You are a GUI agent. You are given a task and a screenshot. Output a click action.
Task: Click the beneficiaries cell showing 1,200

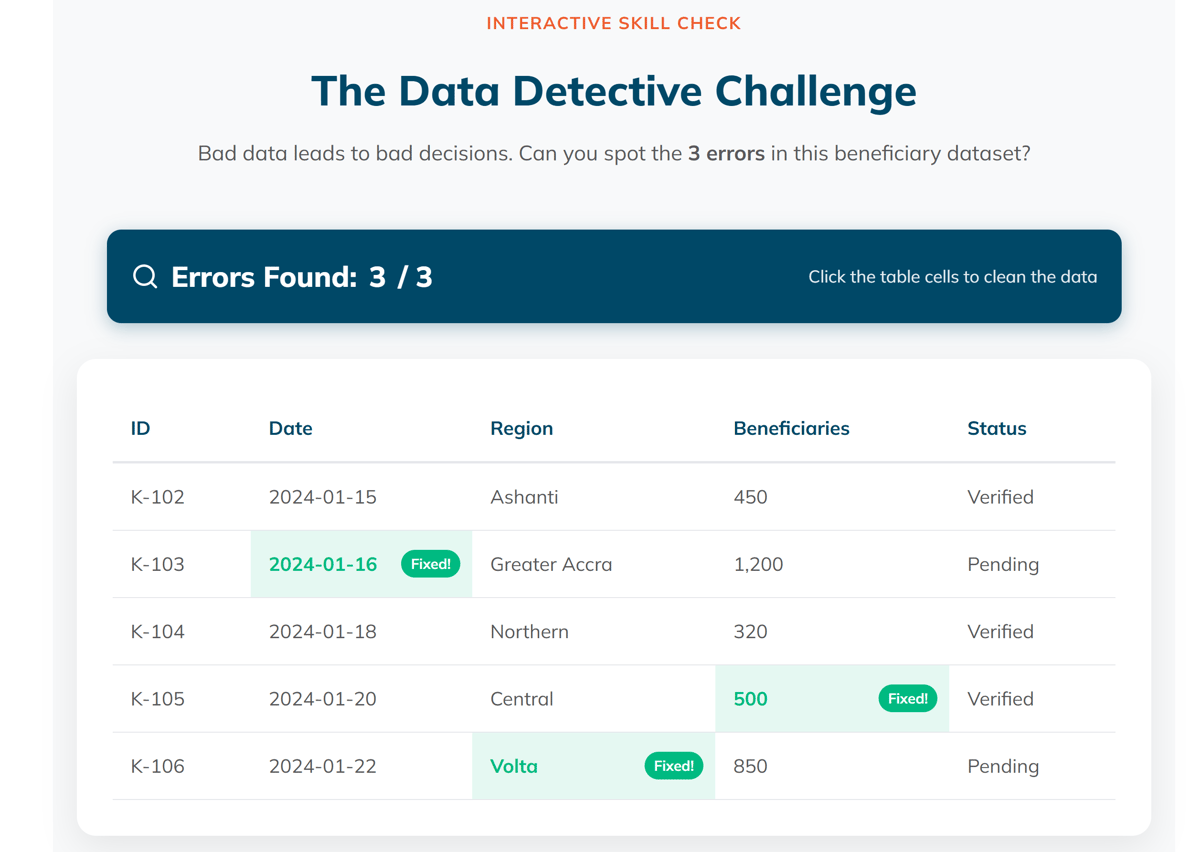tap(758, 564)
